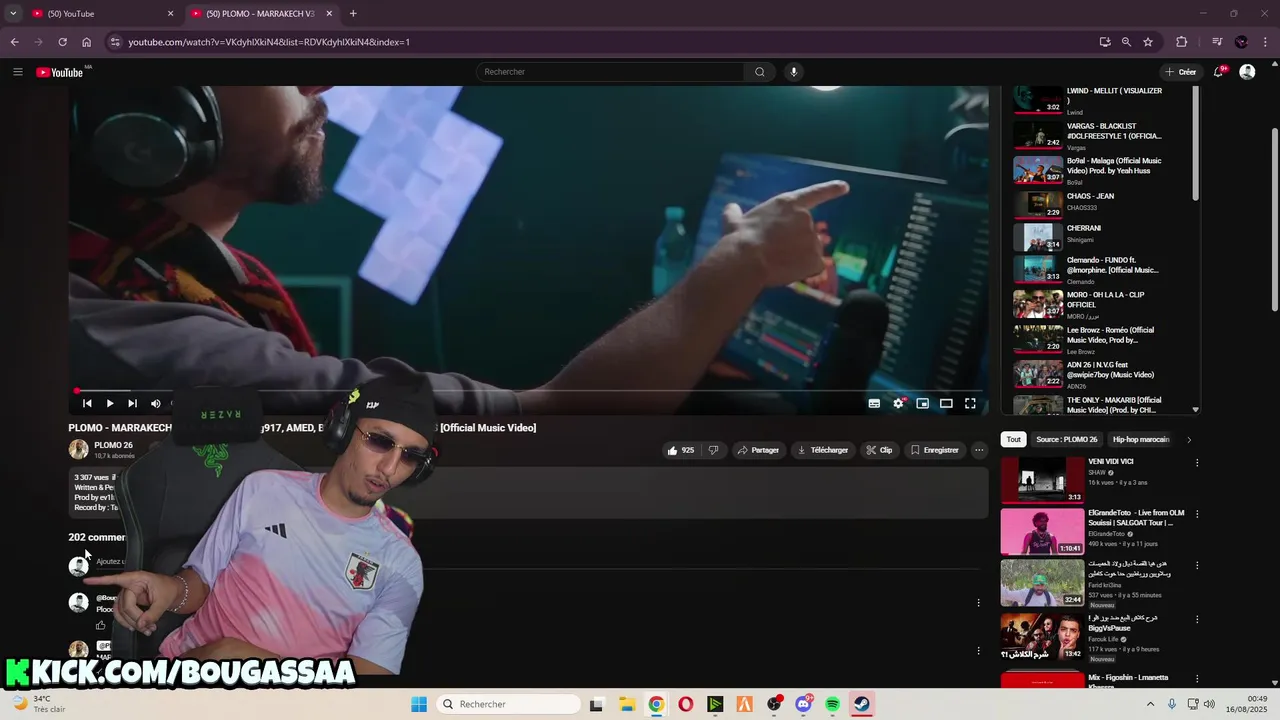1280x720 pixels.
Task: Play CHERRANI playlist item
Action: [1084, 228]
